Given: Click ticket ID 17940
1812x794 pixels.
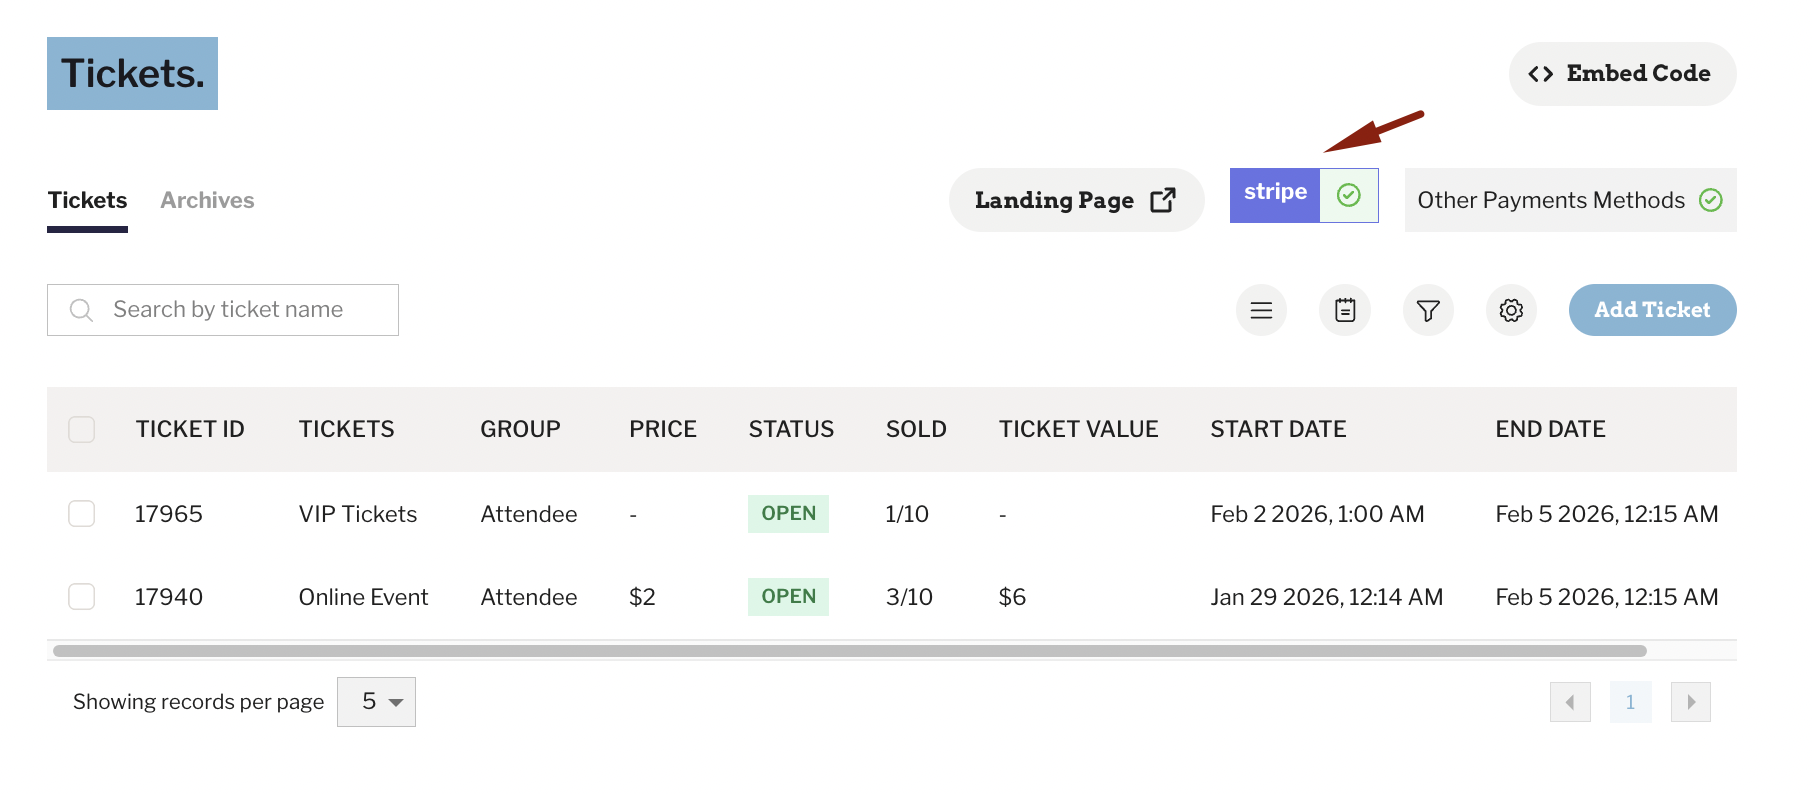Looking at the screenshot, I should pyautogui.click(x=169, y=597).
